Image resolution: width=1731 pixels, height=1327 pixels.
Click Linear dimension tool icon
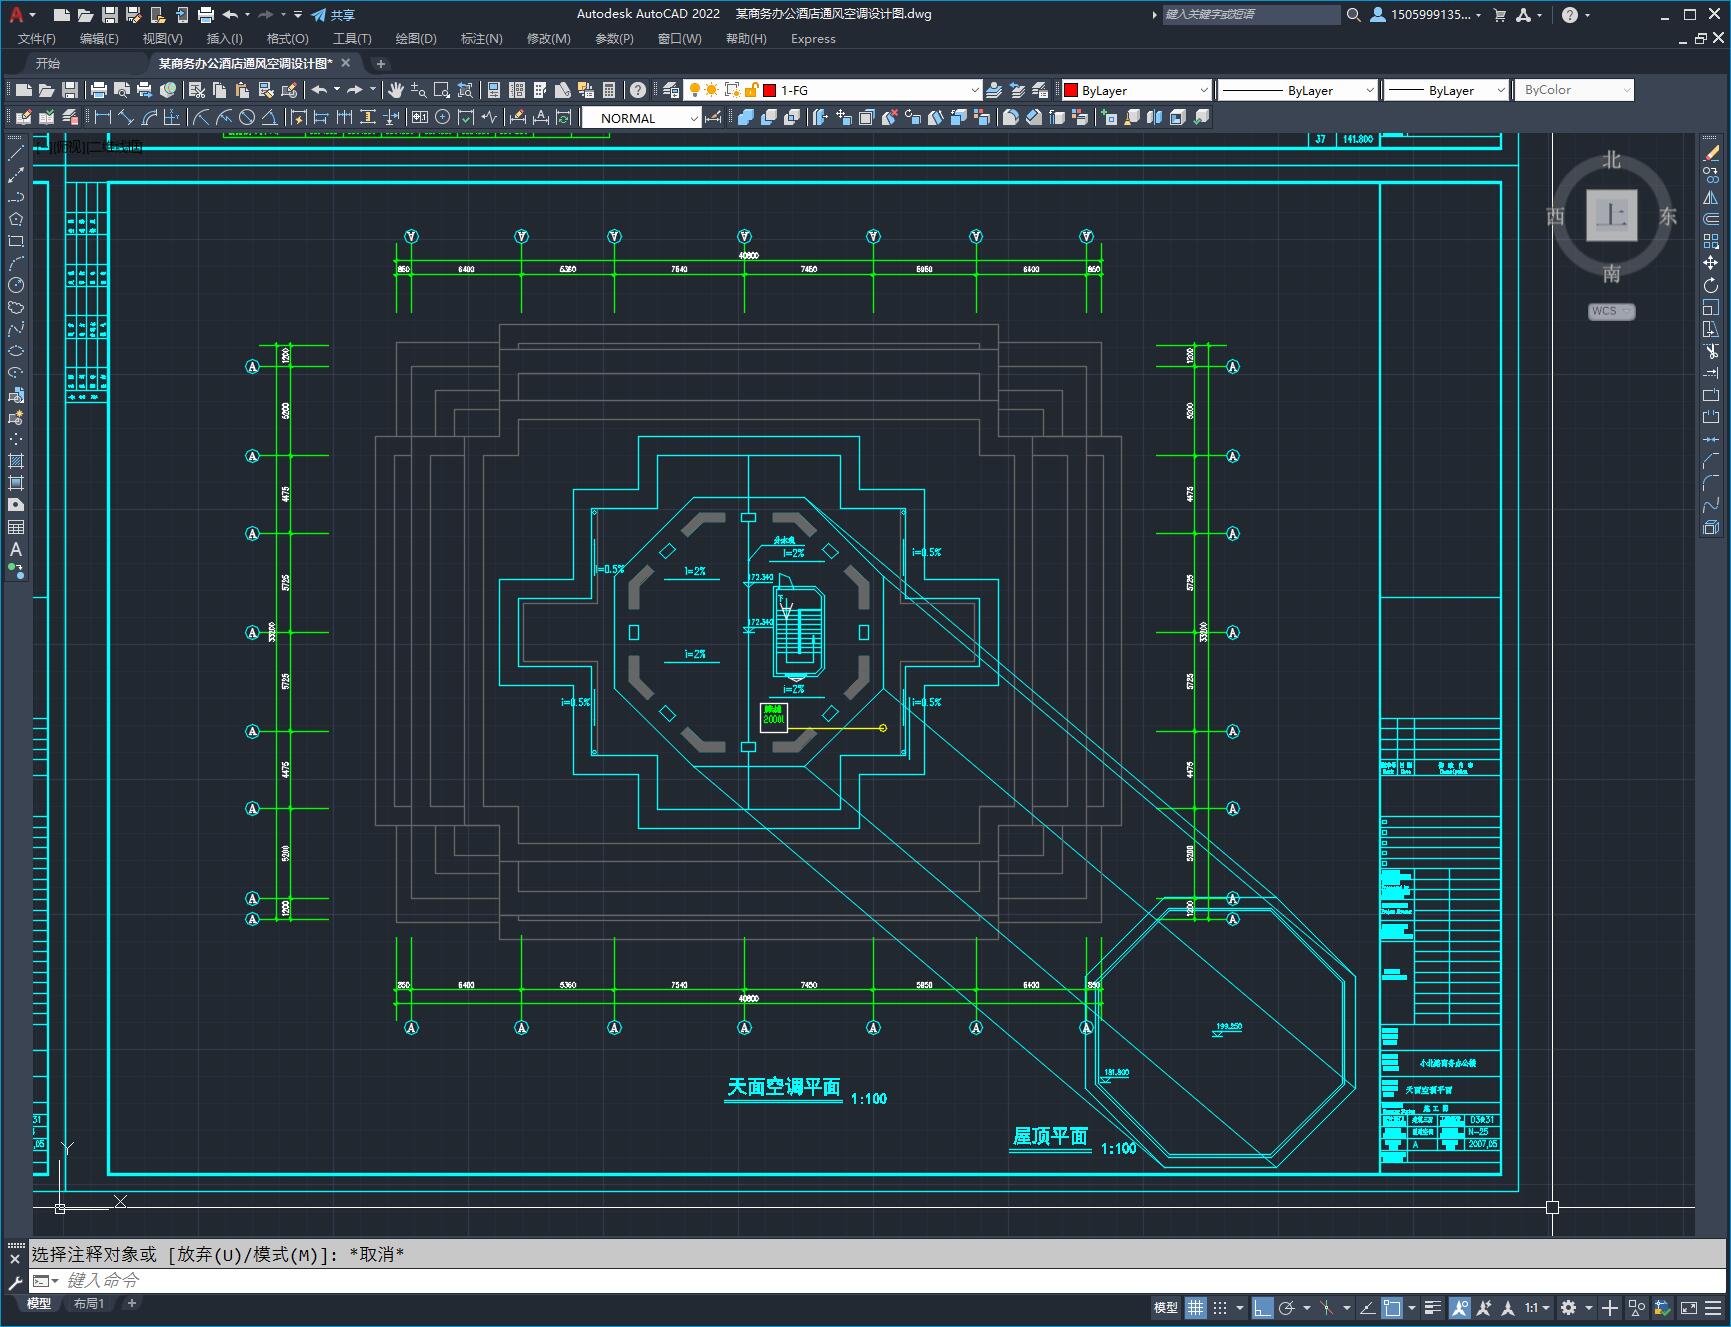pyautogui.click(x=102, y=118)
